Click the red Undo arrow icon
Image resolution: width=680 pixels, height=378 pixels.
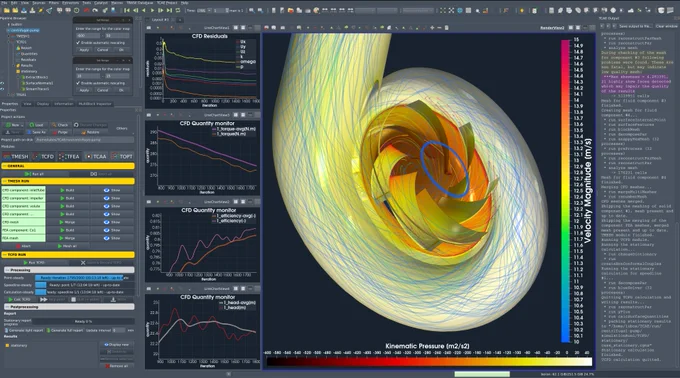pyautogui.click(x=87, y=10)
